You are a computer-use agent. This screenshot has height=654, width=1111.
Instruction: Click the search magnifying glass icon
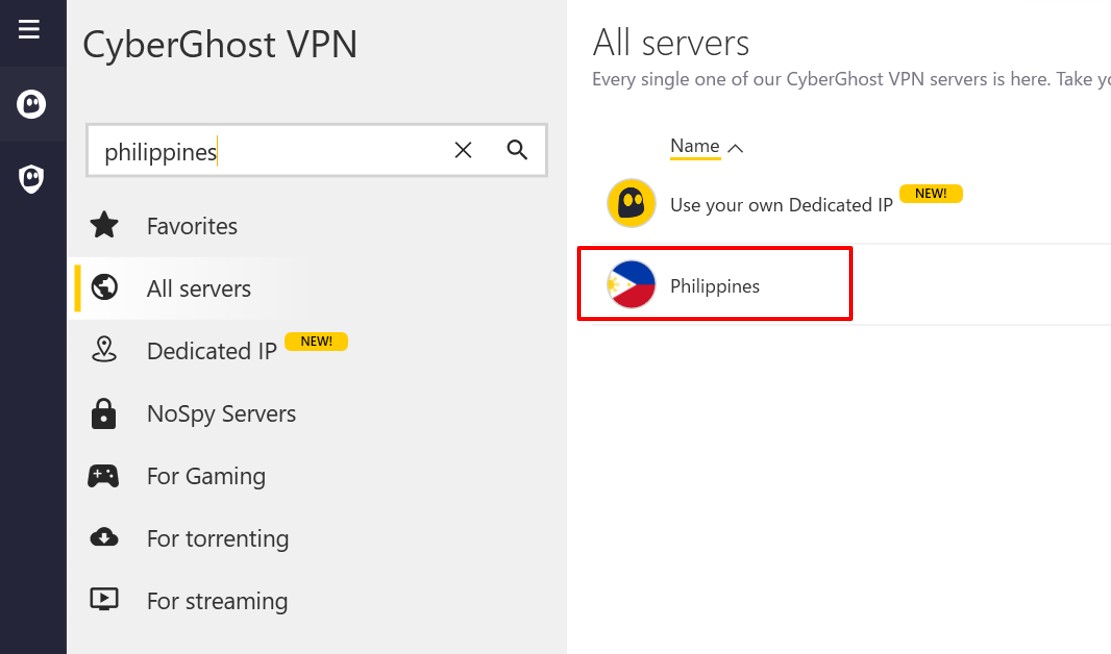coord(517,150)
